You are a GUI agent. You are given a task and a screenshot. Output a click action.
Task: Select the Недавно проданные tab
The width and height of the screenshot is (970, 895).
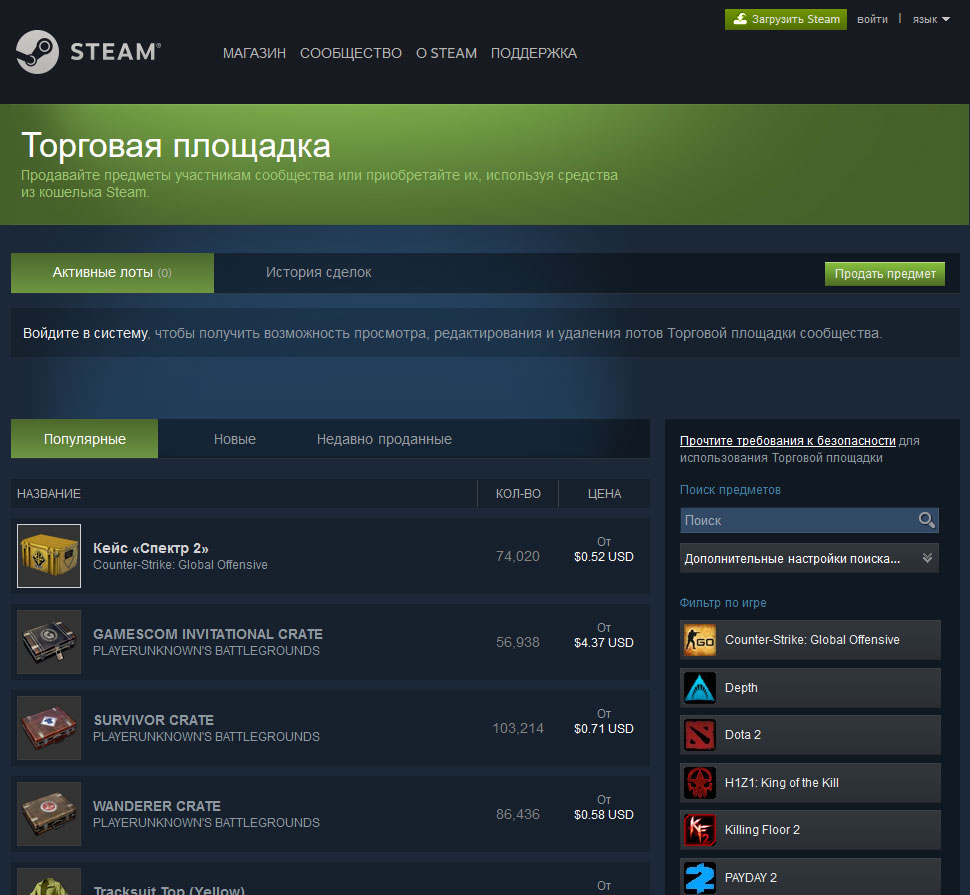click(x=384, y=439)
